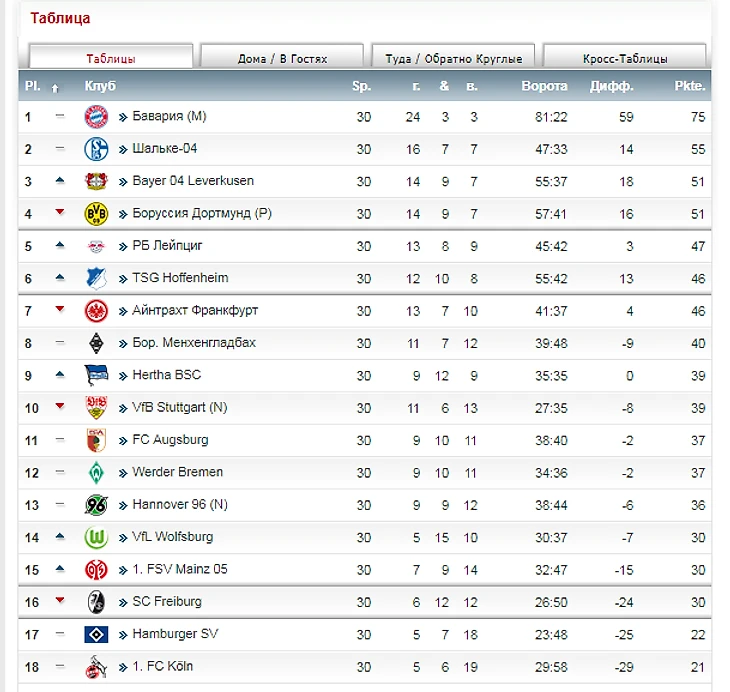Click the Hannover 96 club logo

coord(95,505)
